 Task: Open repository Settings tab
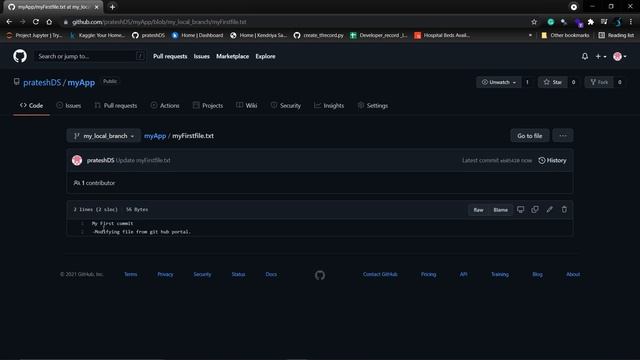373,105
